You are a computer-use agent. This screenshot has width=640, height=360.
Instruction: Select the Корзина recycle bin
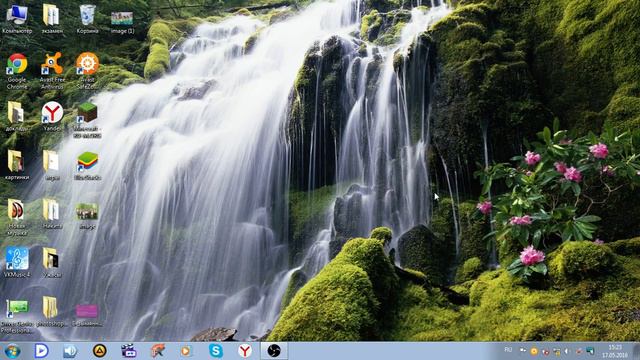(87, 18)
